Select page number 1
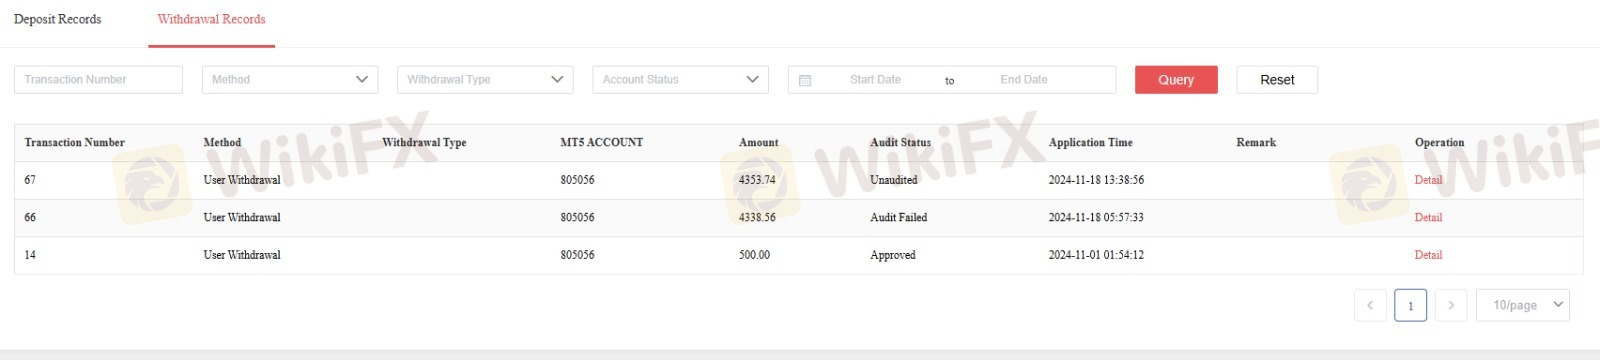The height and width of the screenshot is (360, 1600). [x=1411, y=305]
